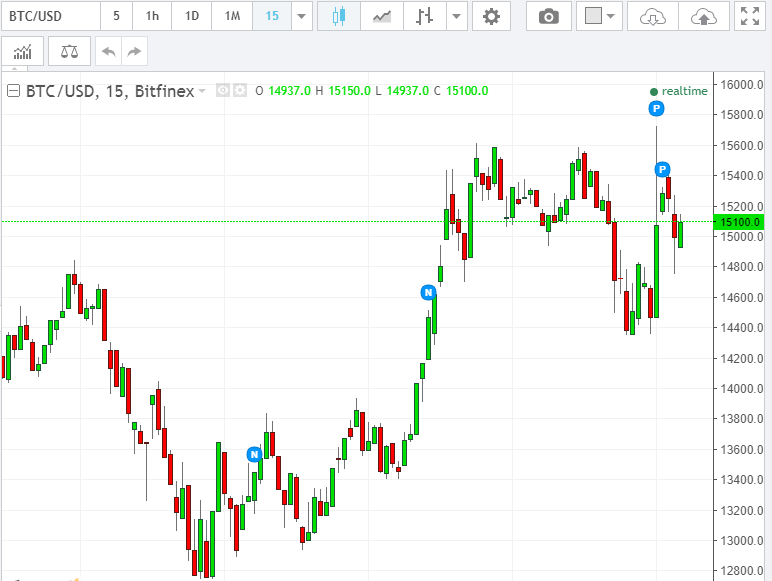The width and height of the screenshot is (772, 581).
Task: Click the open value 14937.0 in legend
Action: pos(290,91)
